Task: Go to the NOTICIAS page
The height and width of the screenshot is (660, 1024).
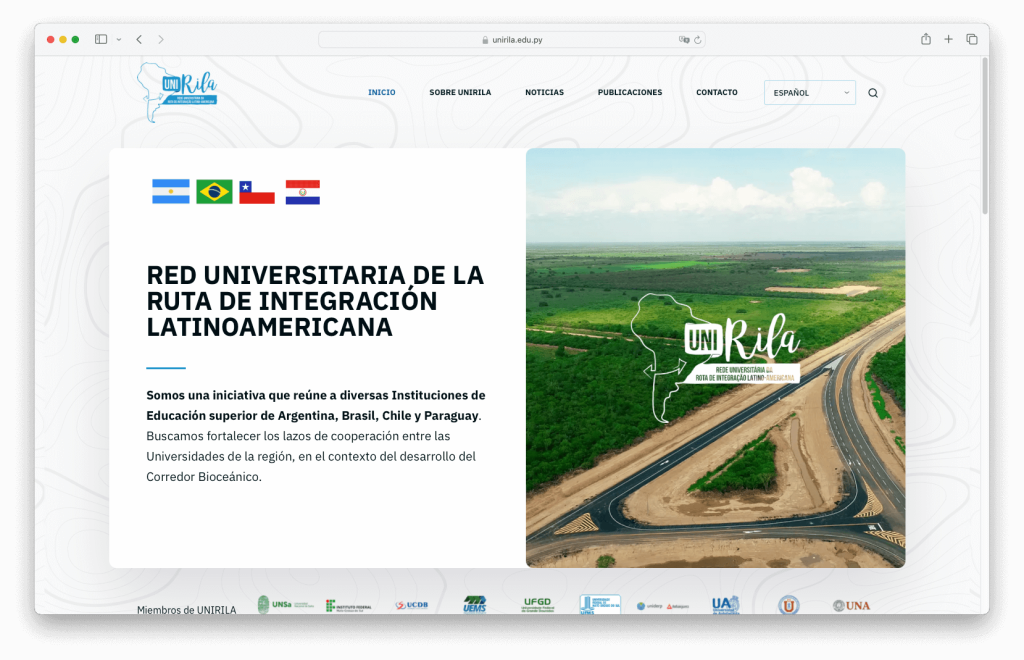Action: coord(544,92)
